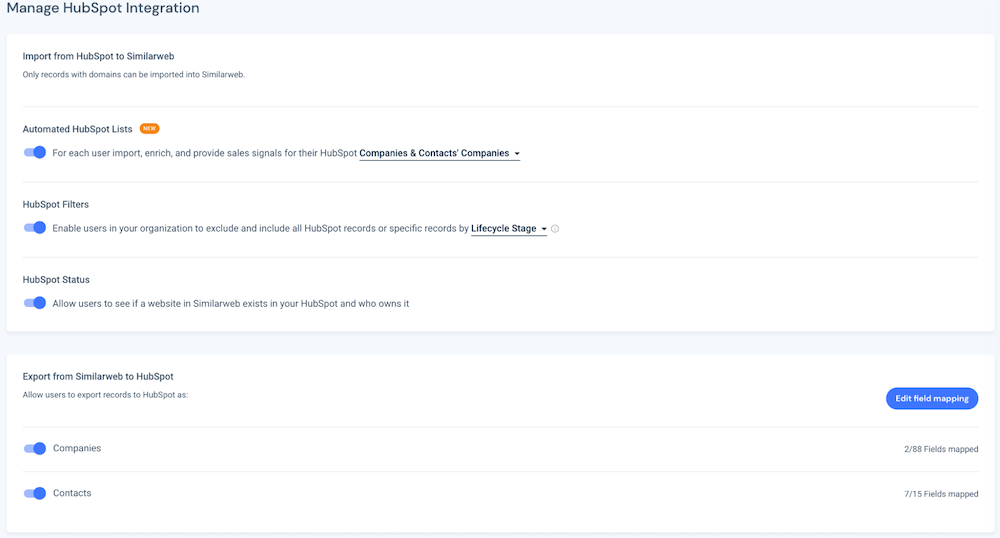Image resolution: width=1000 pixels, height=538 pixels.
Task: Open the Lifecycle Stage dropdown
Action: [x=509, y=229]
